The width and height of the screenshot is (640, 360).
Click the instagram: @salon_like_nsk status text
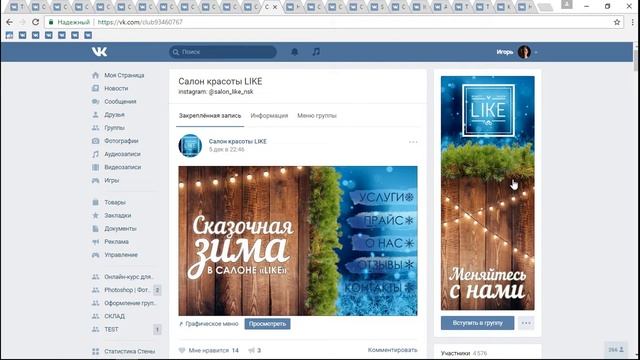coord(216,92)
